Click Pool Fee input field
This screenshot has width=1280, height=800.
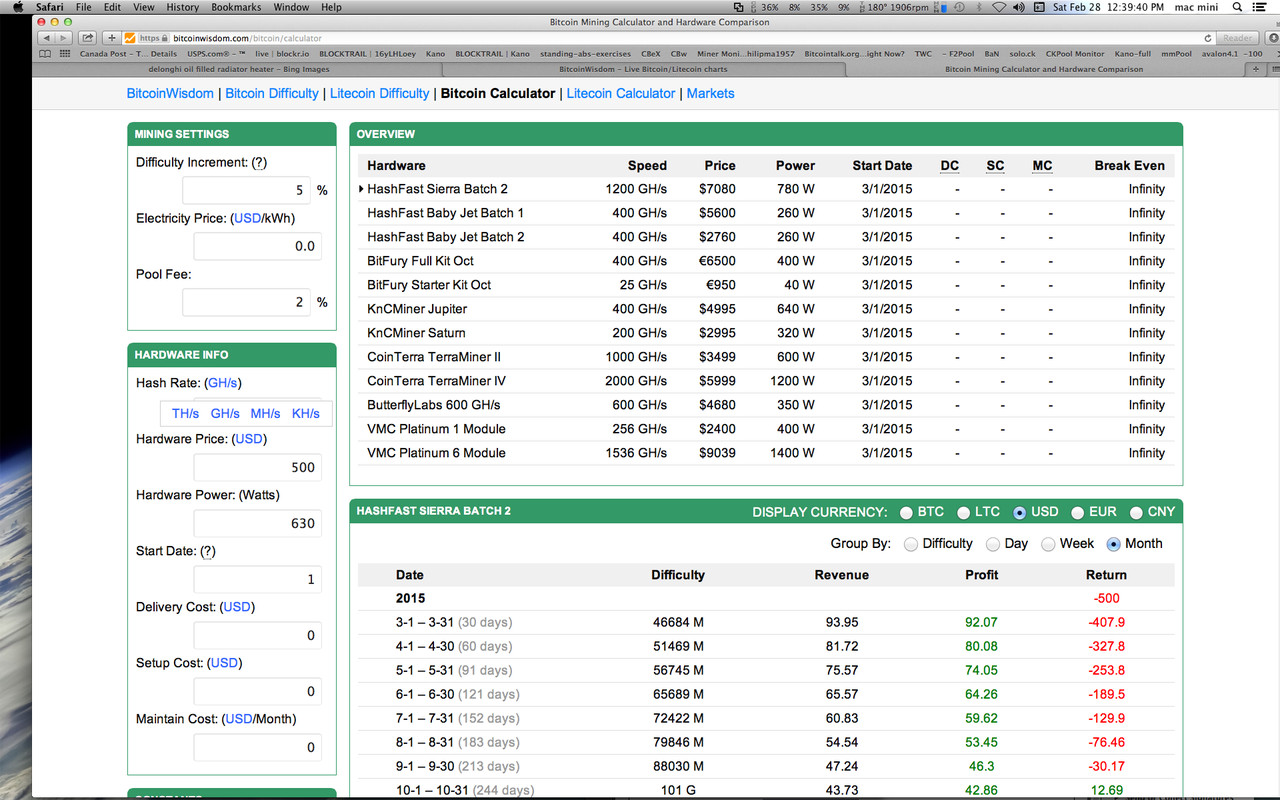(246, 302)
